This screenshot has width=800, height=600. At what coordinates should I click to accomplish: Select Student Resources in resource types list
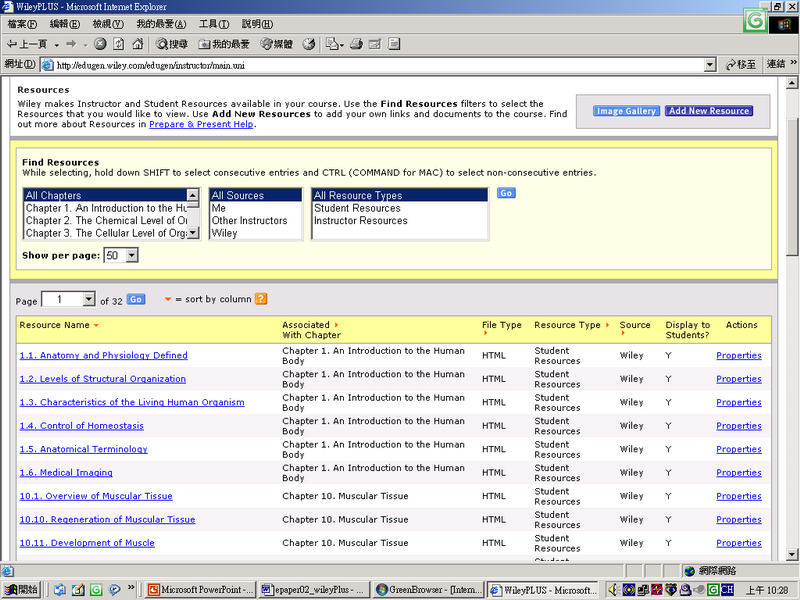pos(399,208)
